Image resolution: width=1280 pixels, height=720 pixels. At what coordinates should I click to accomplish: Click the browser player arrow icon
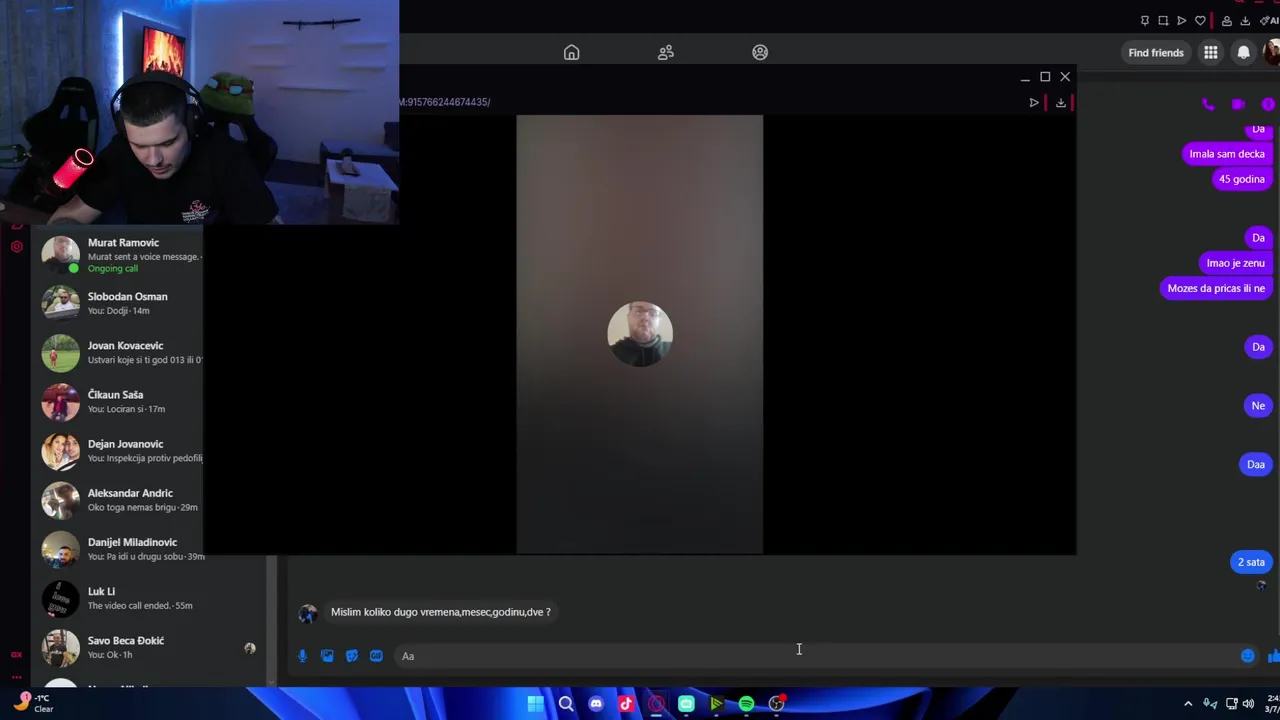pos(1181,21)
